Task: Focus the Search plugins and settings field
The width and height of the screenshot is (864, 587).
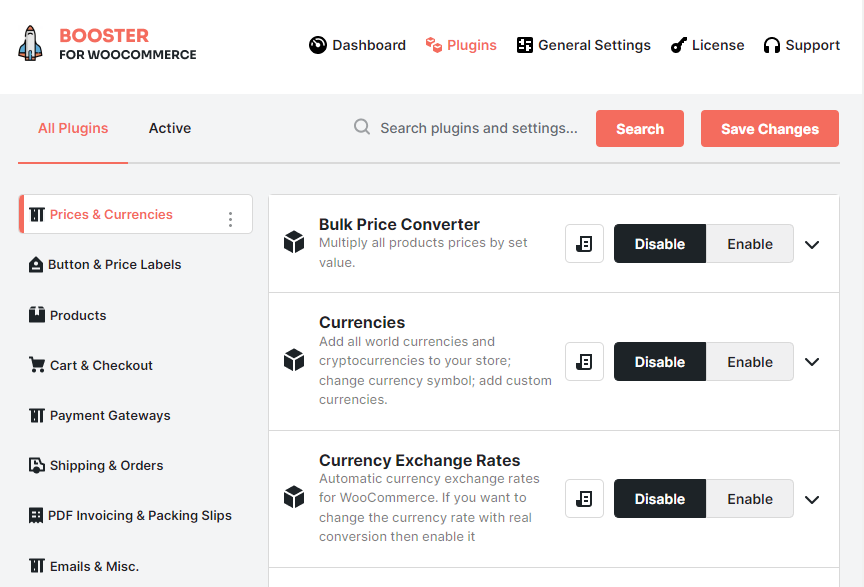Action: 478,128
